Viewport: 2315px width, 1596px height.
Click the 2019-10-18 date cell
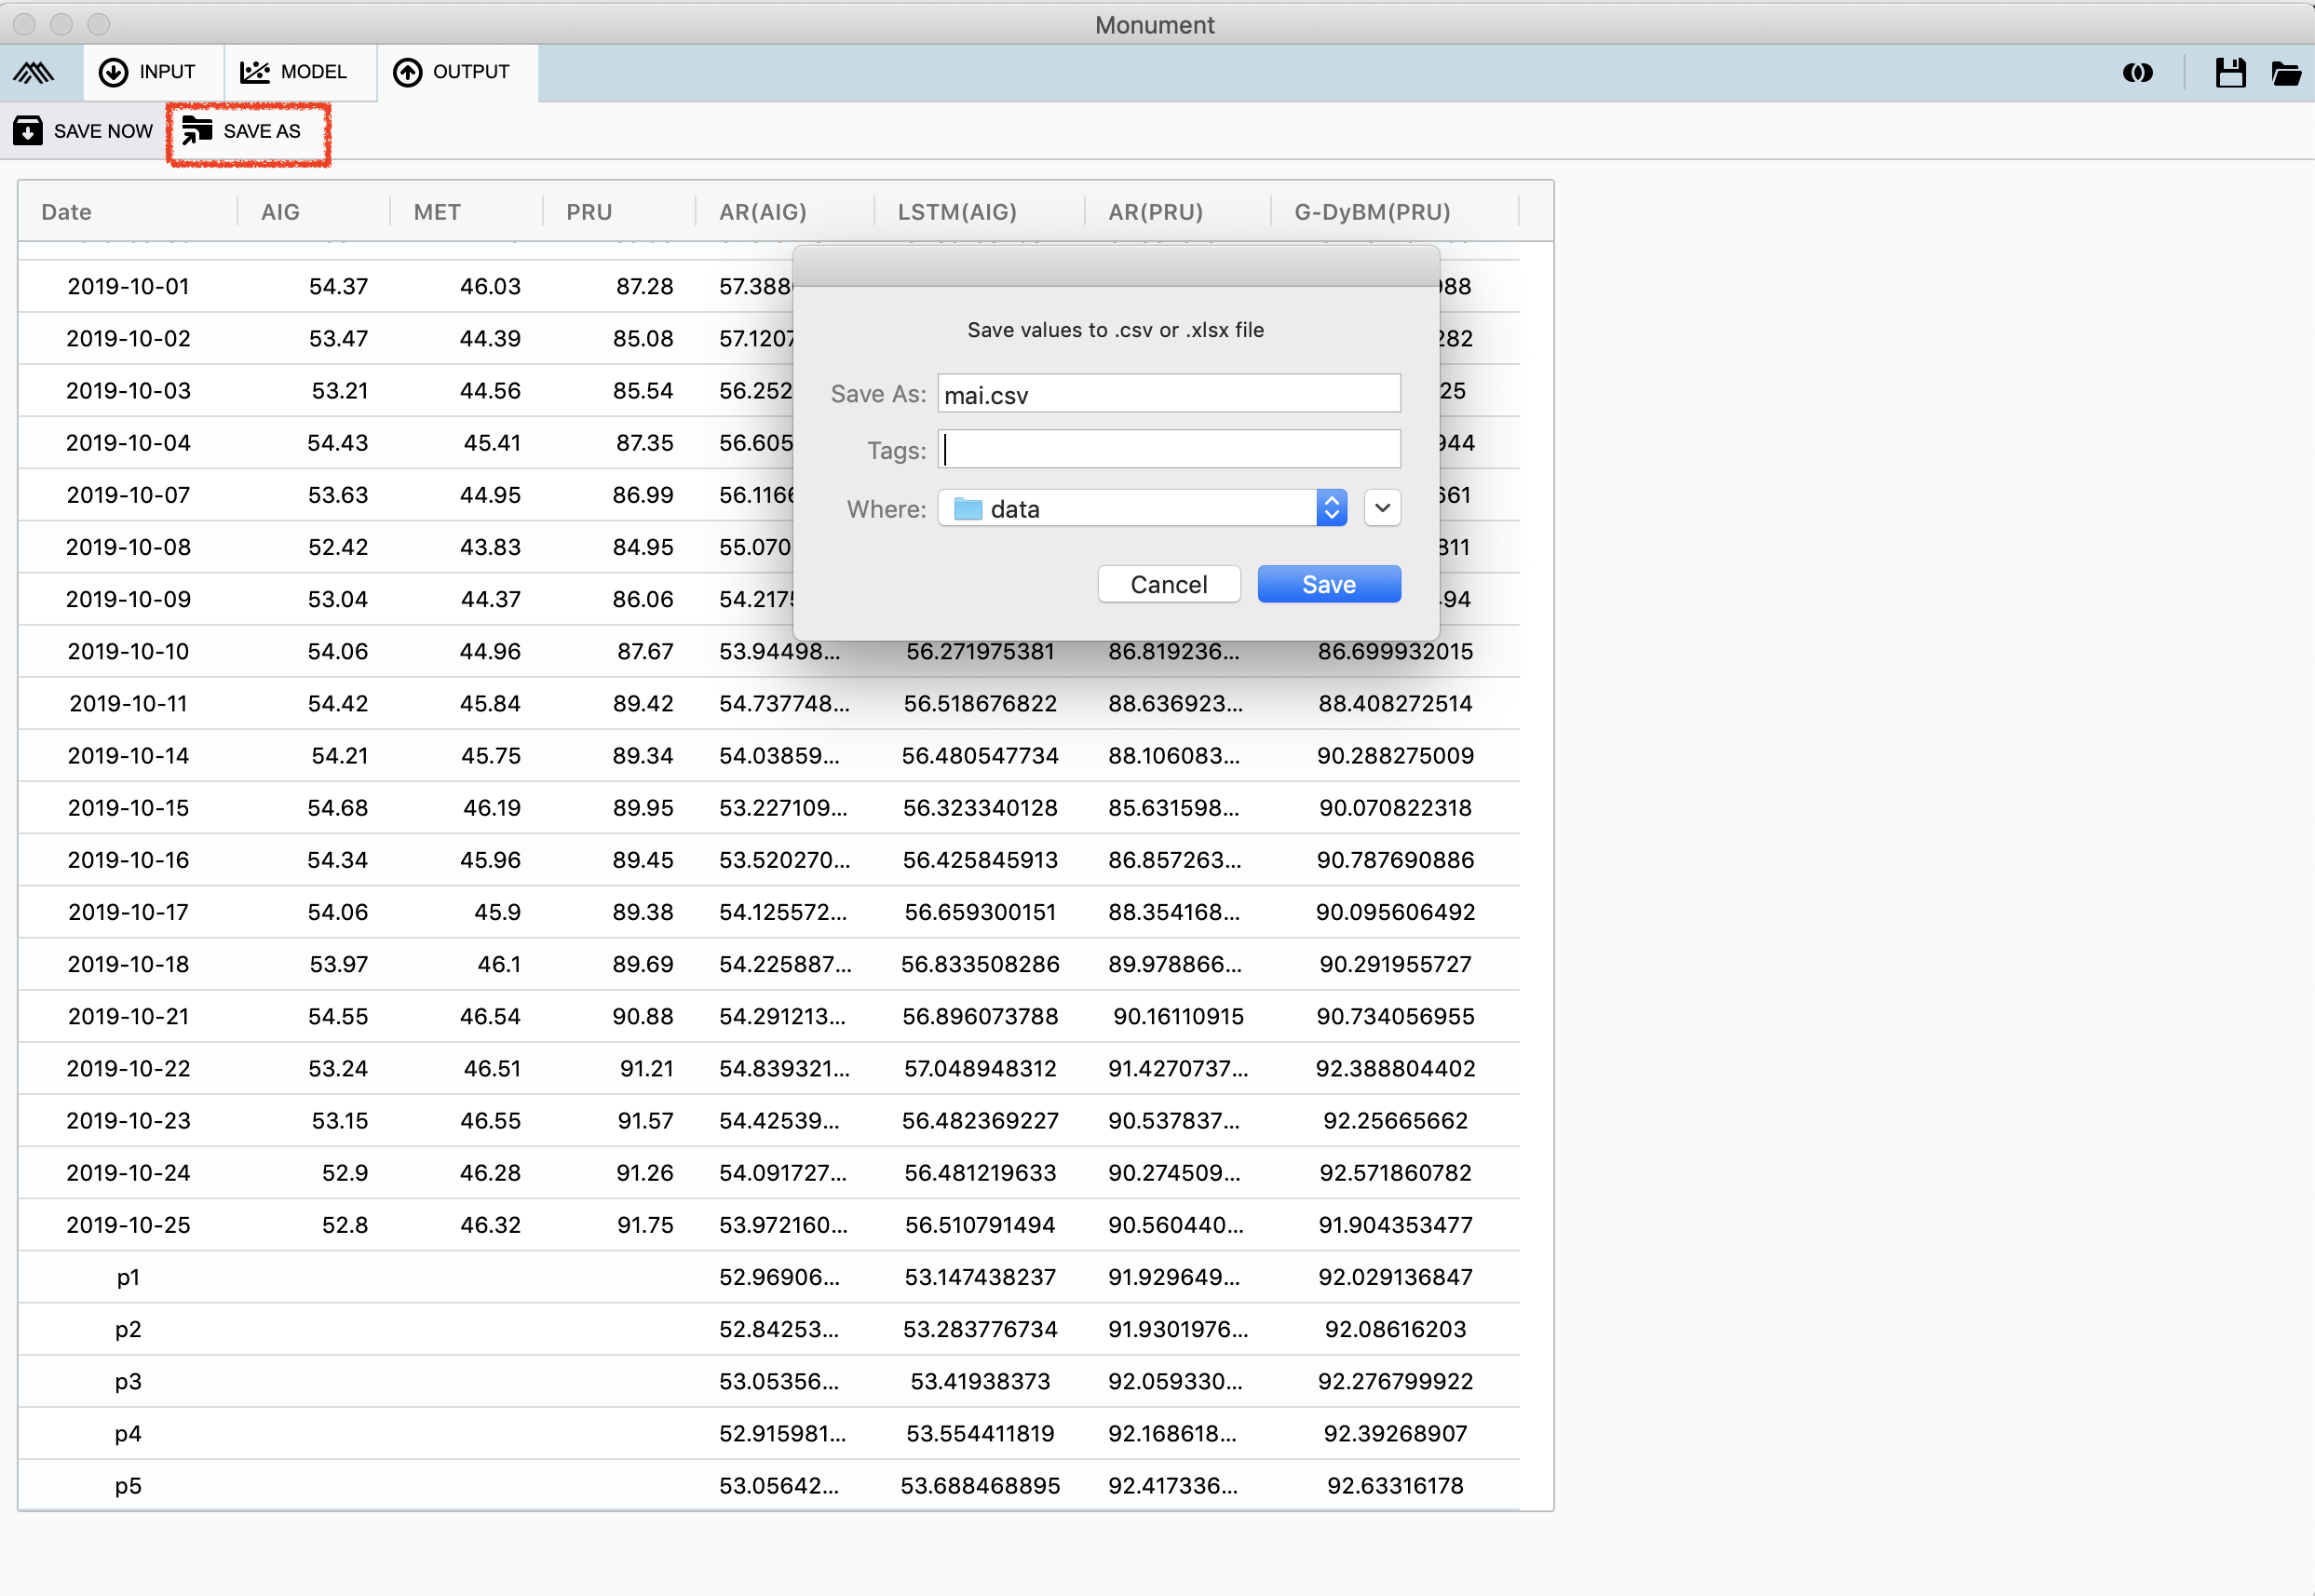pos(128,965)
